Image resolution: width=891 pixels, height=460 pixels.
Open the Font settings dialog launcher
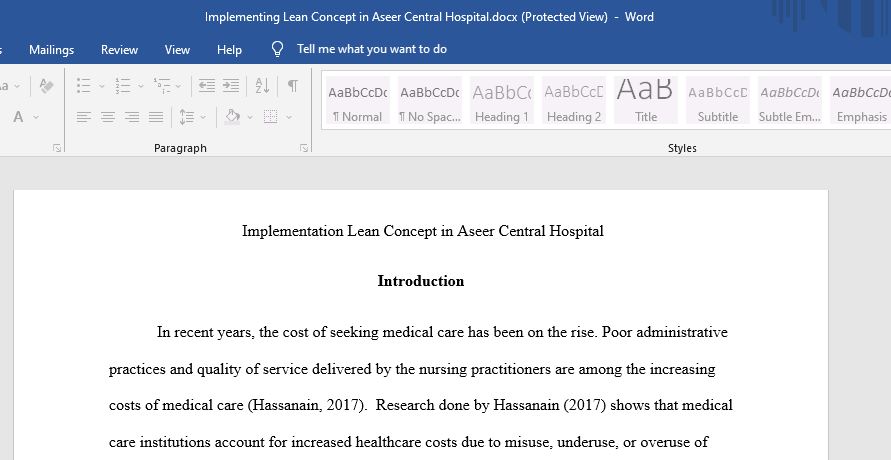tap(57, 148)
